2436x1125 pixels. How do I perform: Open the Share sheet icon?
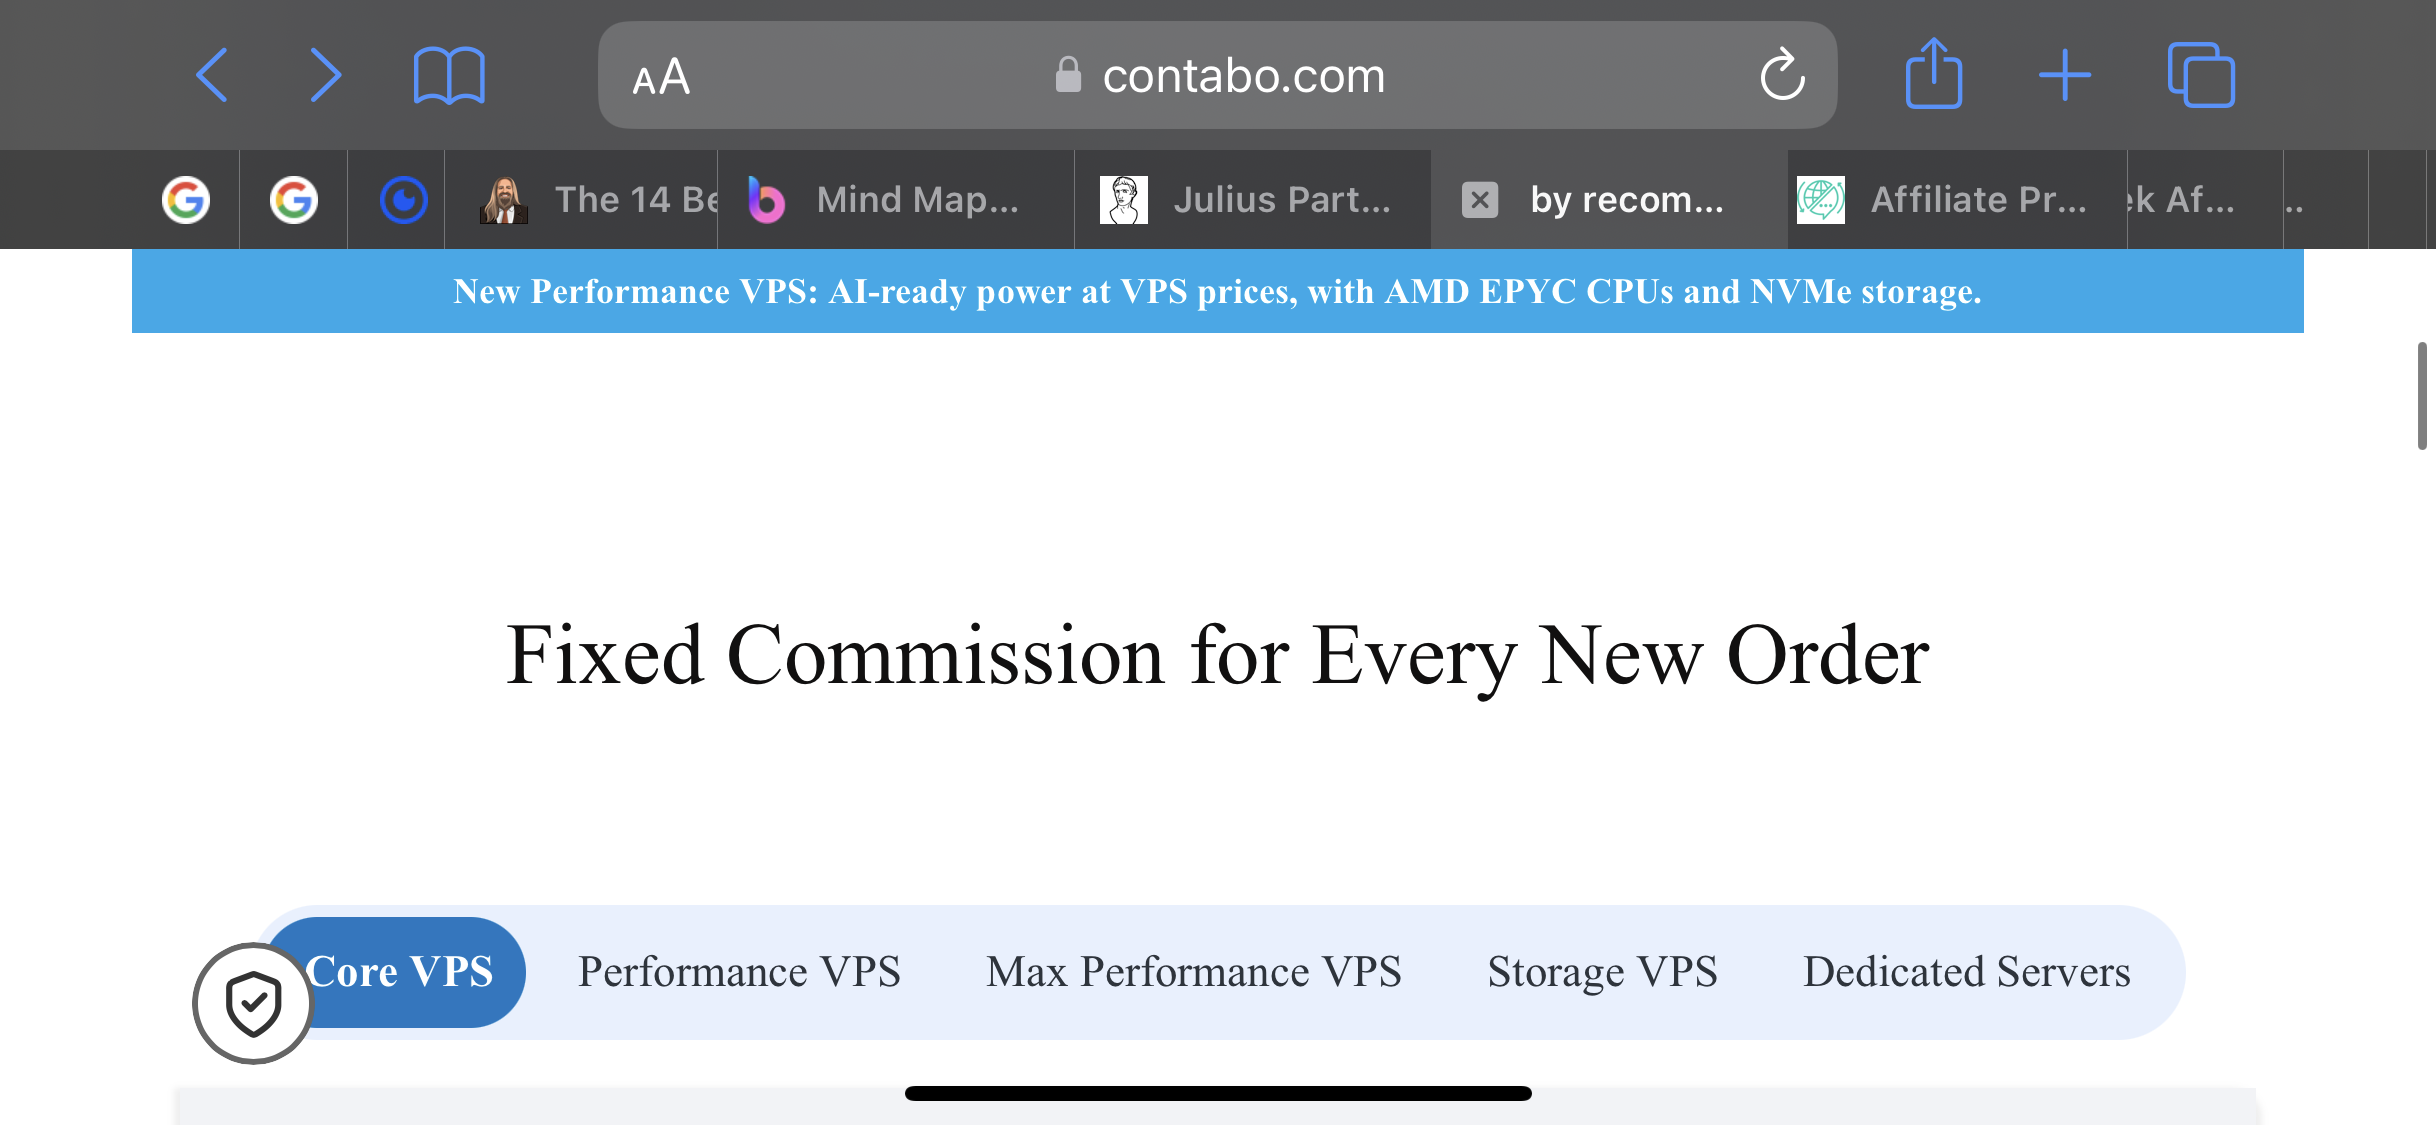pyautogui.click(x=1934, y=73)
